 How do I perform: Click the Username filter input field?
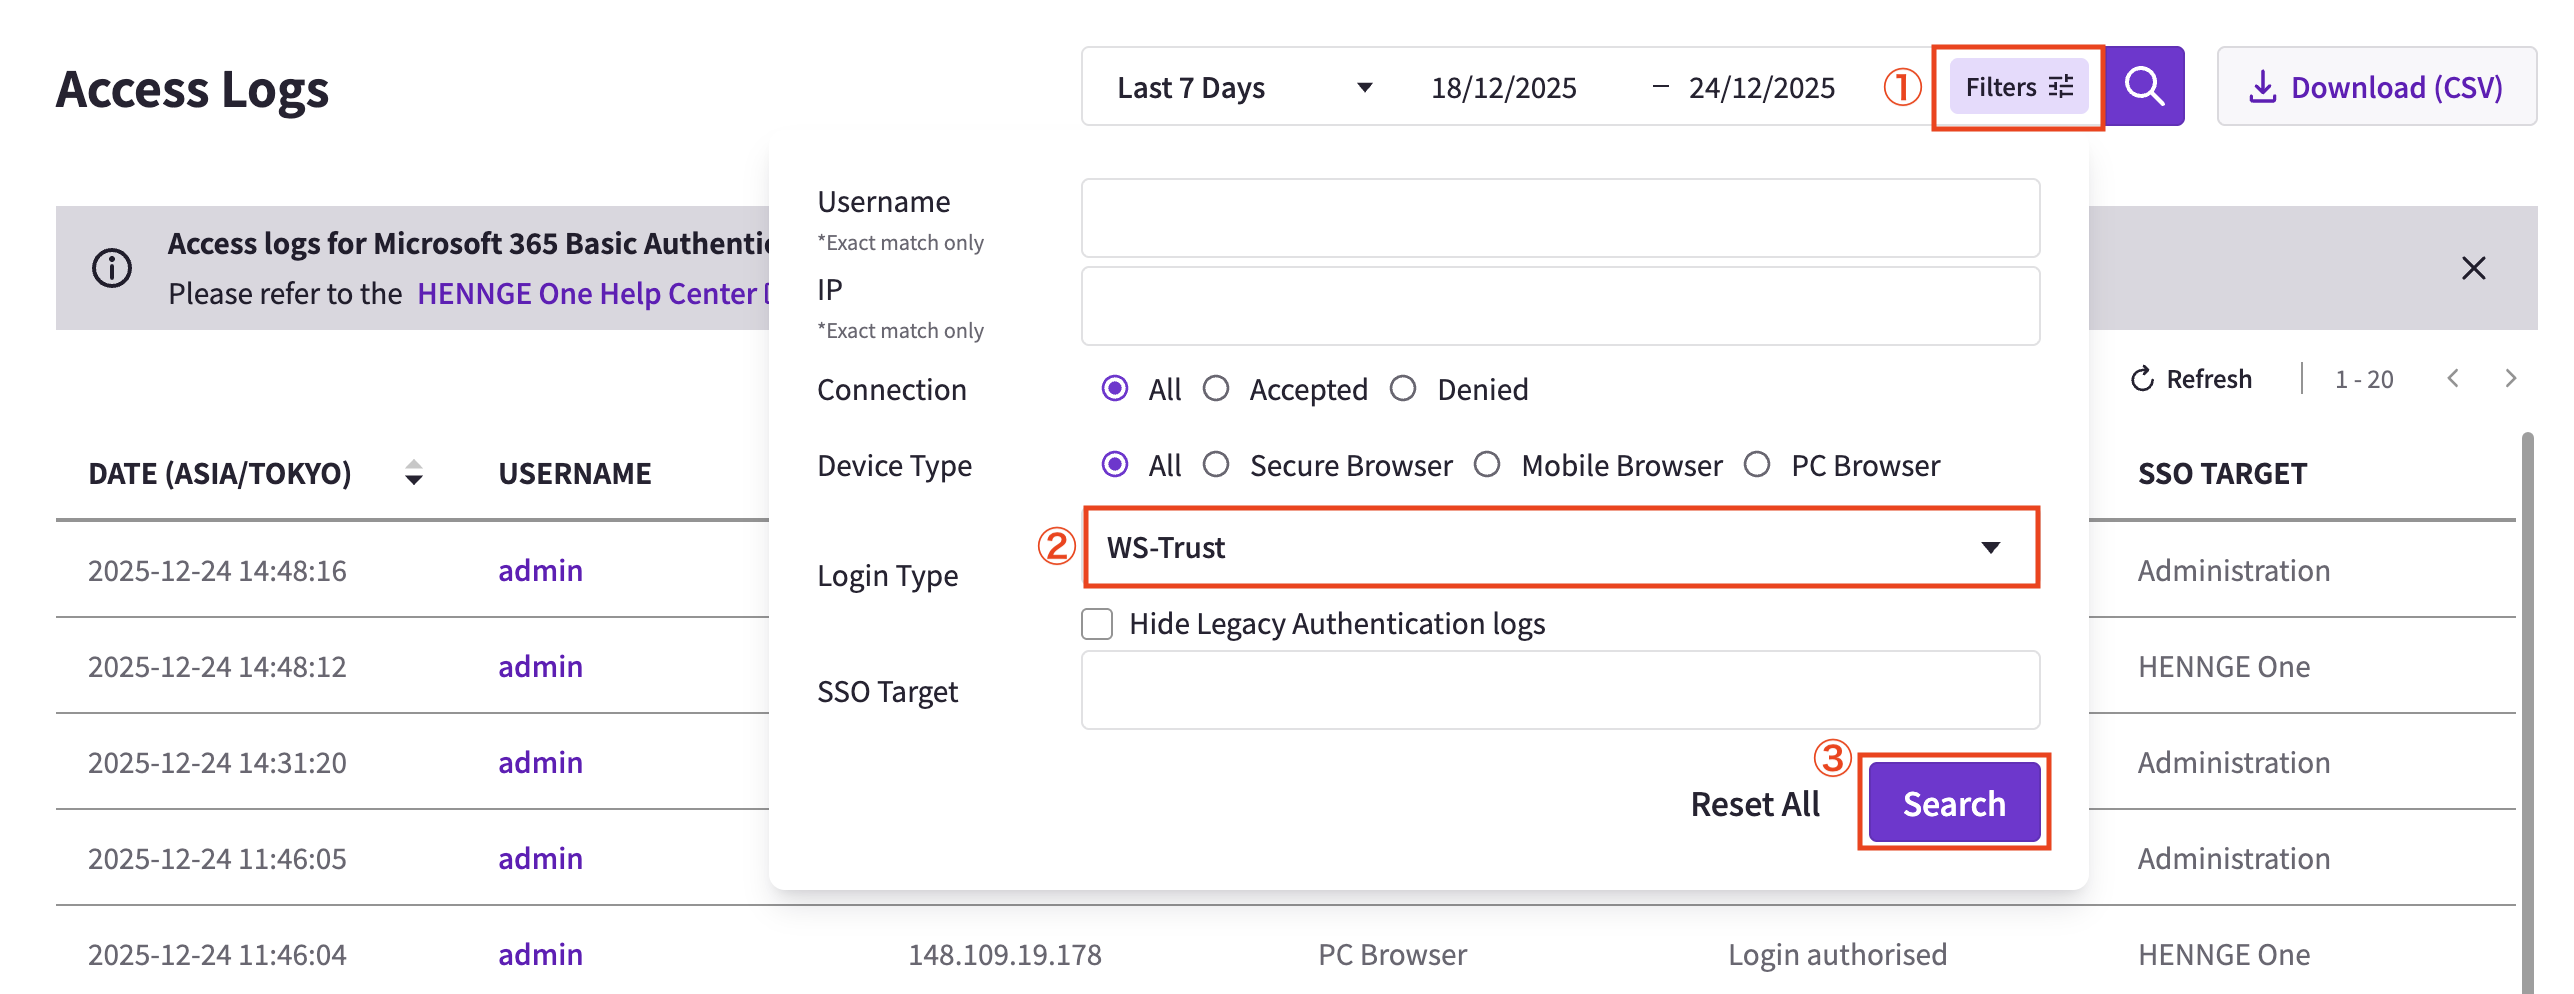coord(1560,218)
